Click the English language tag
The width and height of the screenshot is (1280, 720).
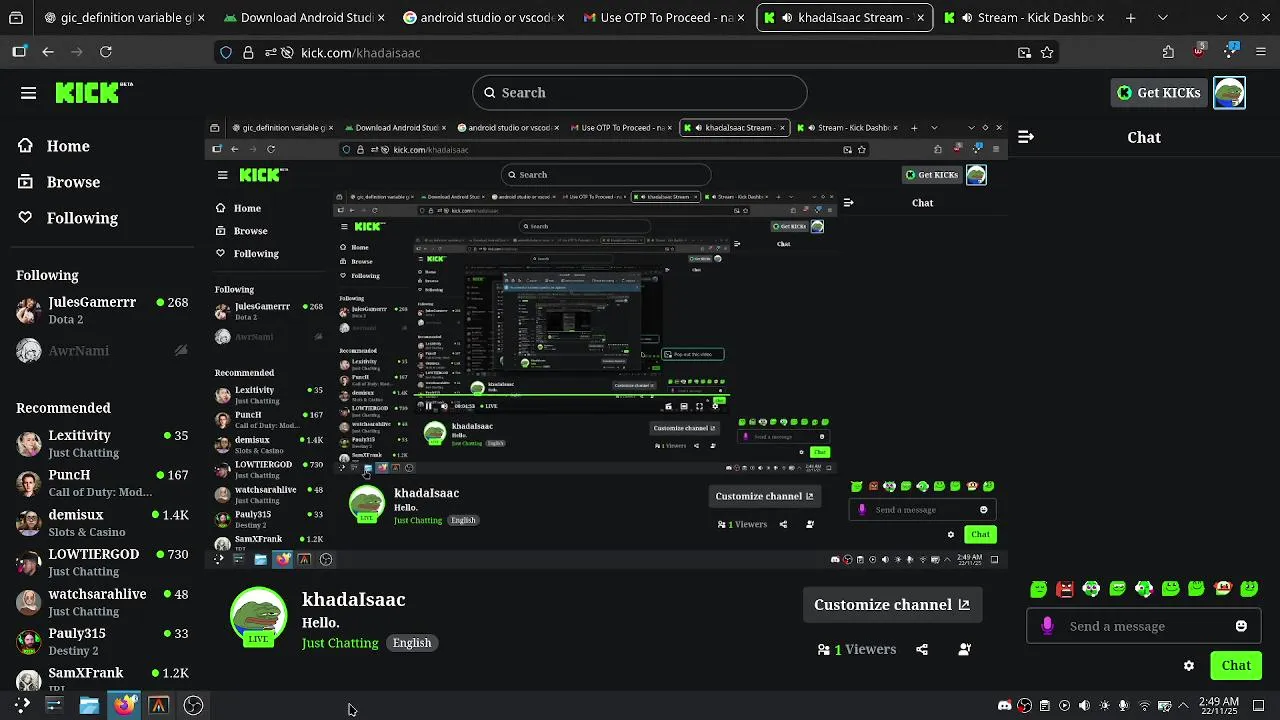[412, 643]
